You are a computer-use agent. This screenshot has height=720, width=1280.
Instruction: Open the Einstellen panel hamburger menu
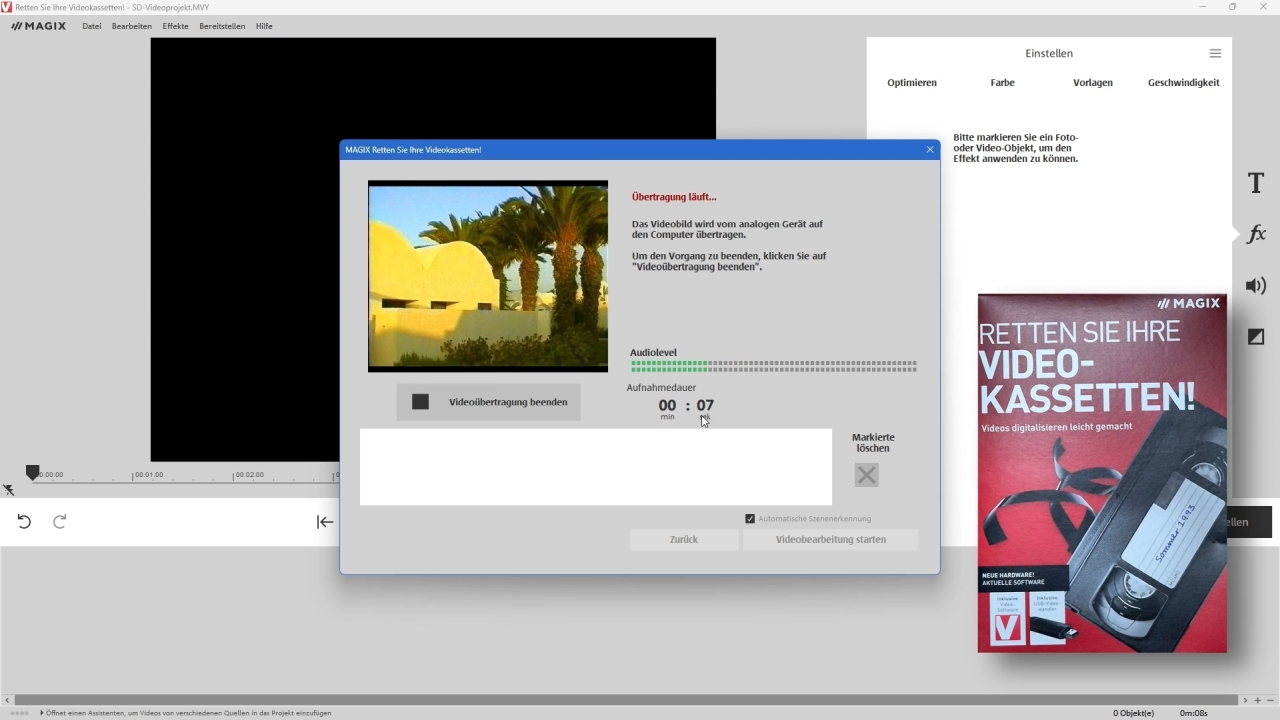pos(1215,53)
